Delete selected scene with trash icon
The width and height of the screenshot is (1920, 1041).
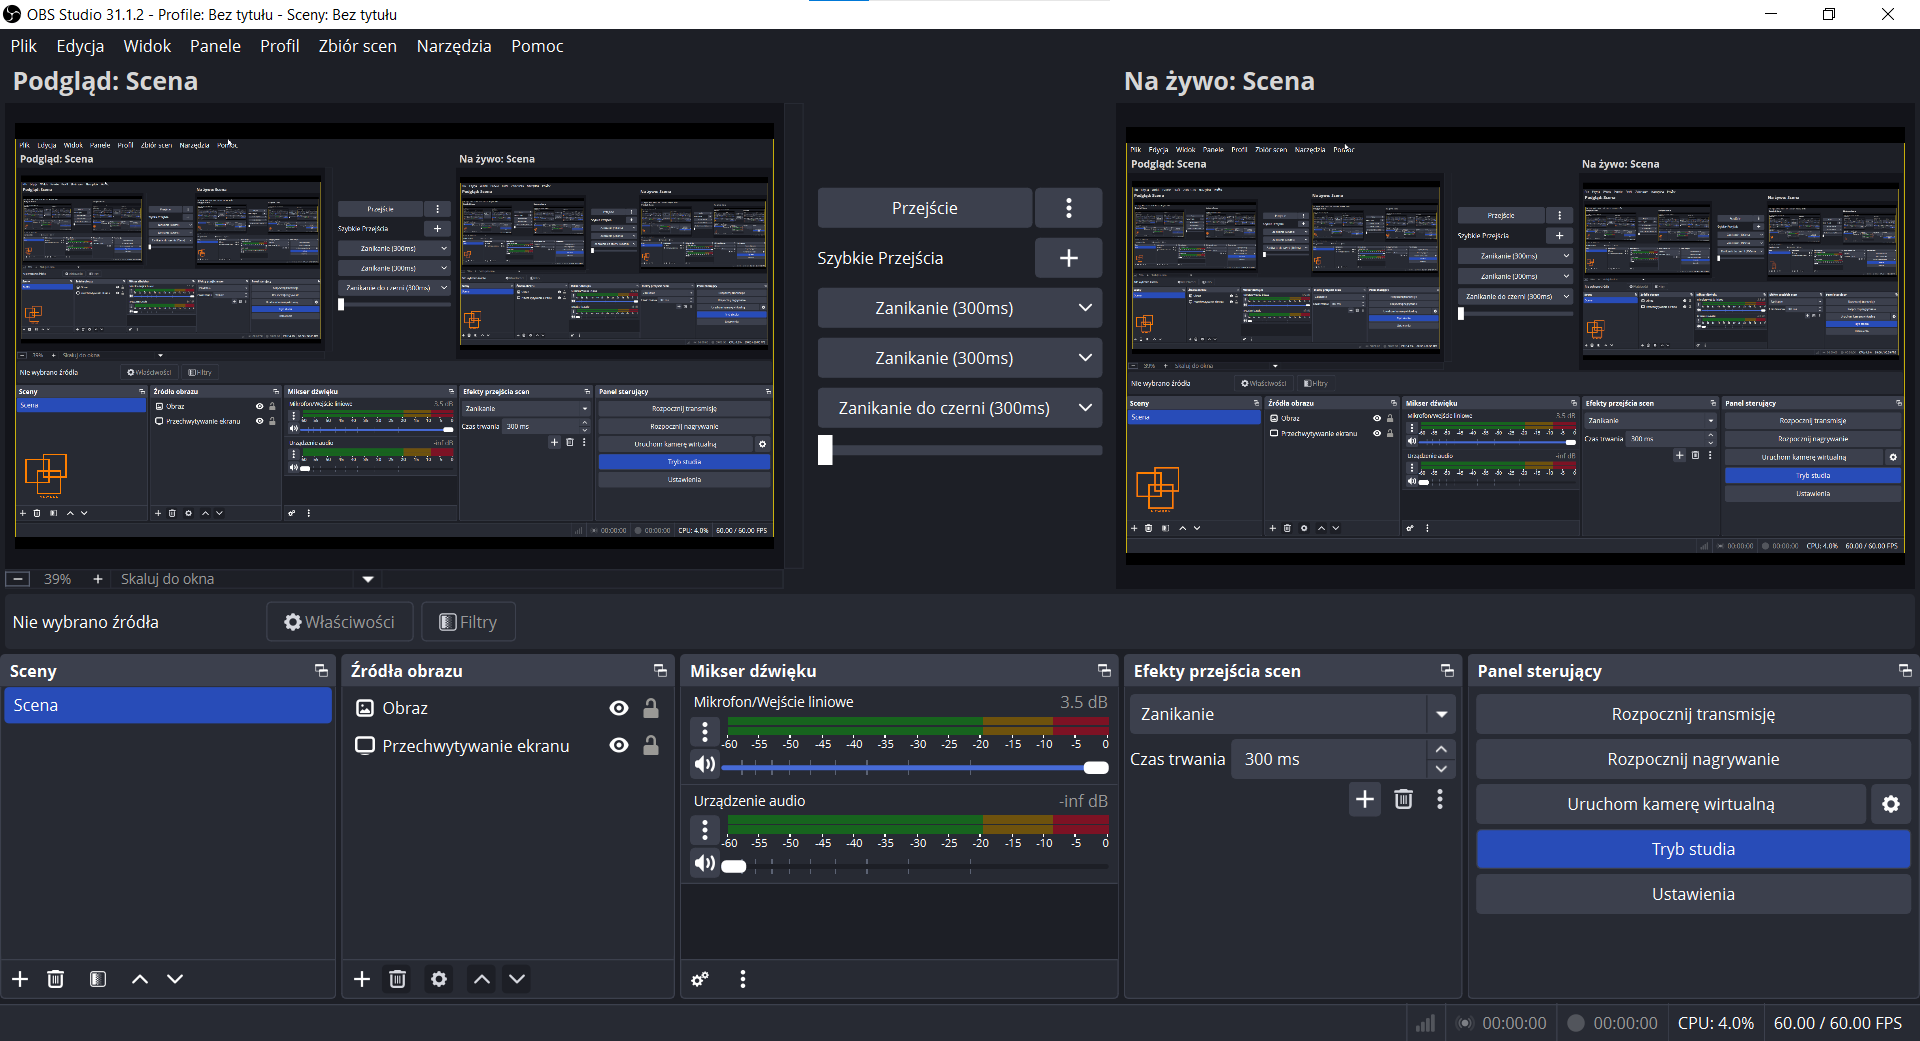(56, 979)
